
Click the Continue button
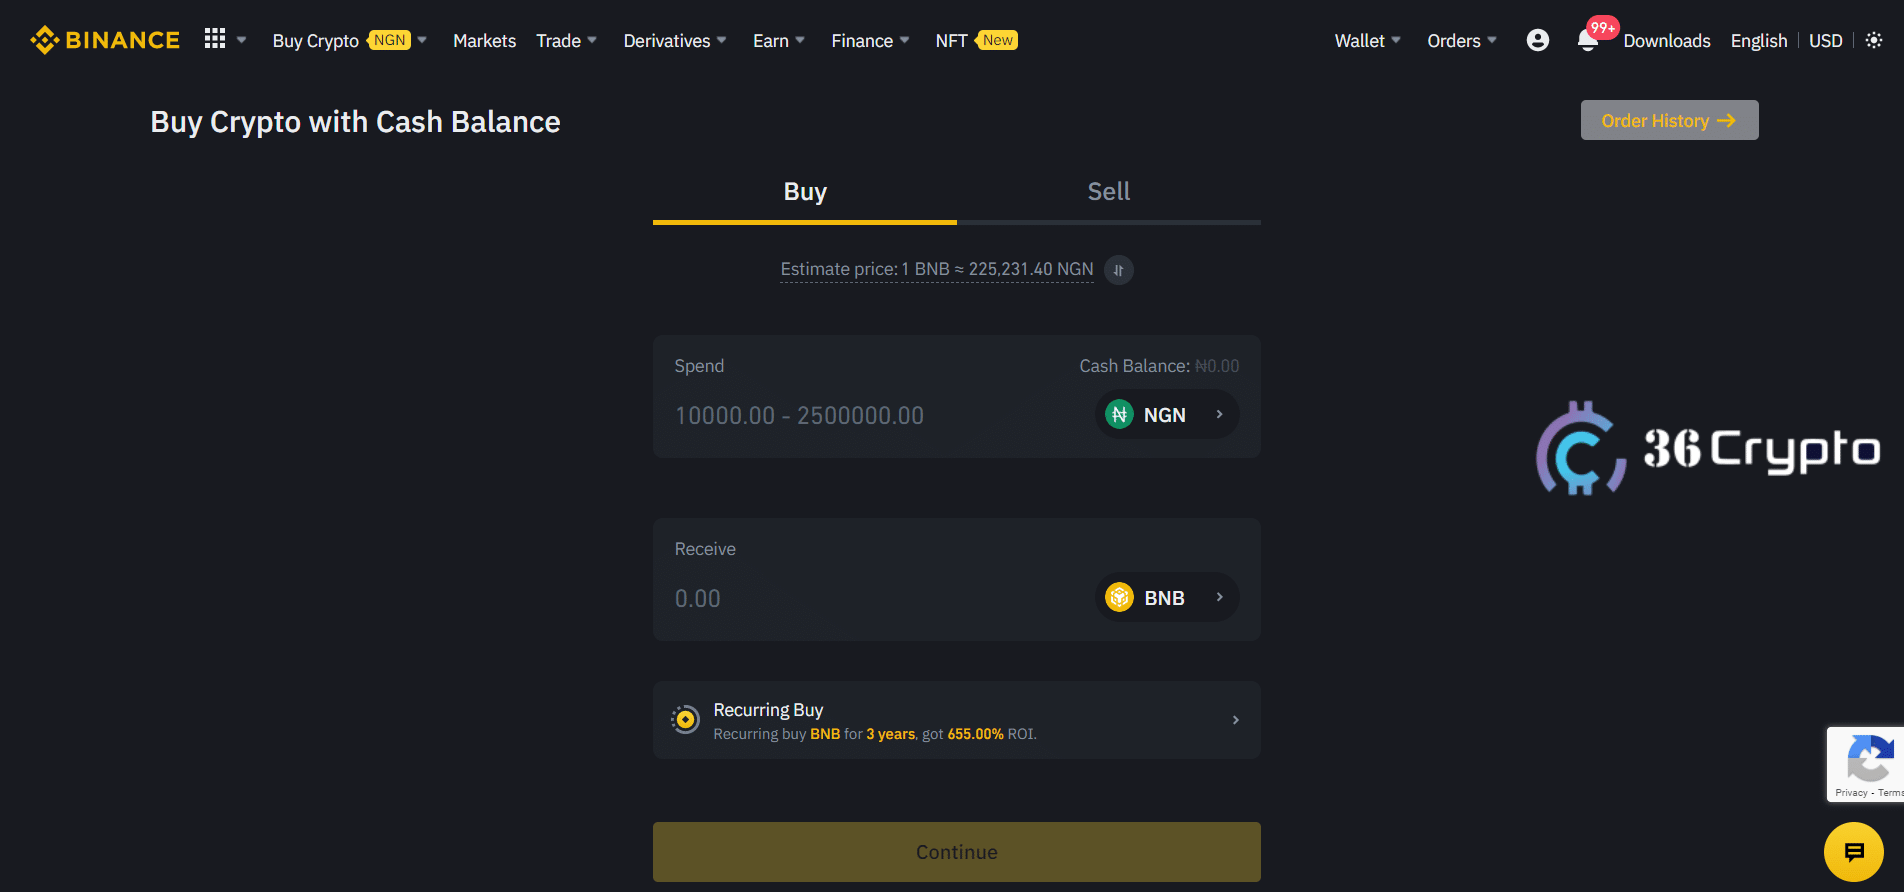coord(957,852)
